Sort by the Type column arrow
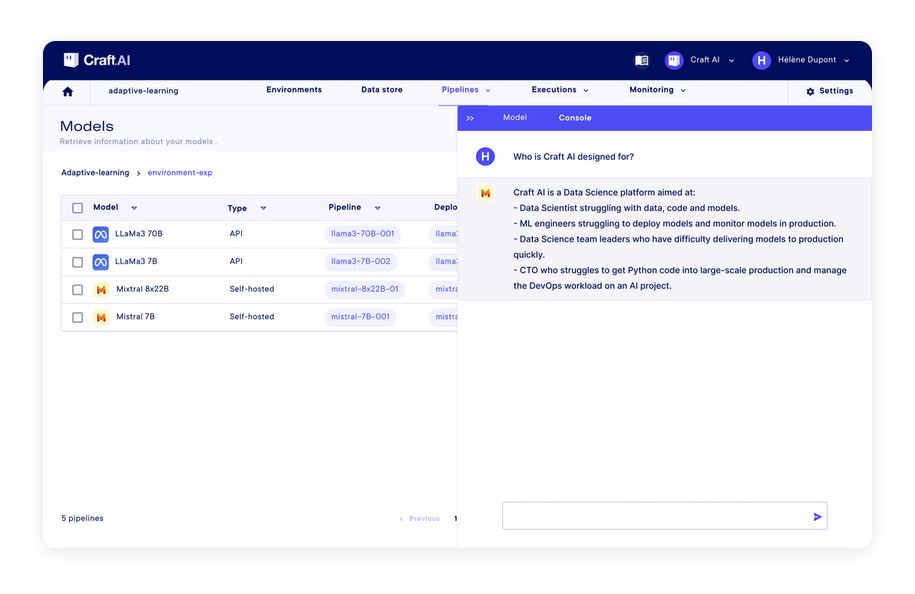Viewport: 915px width, 594px height. [x=263, y=208]
